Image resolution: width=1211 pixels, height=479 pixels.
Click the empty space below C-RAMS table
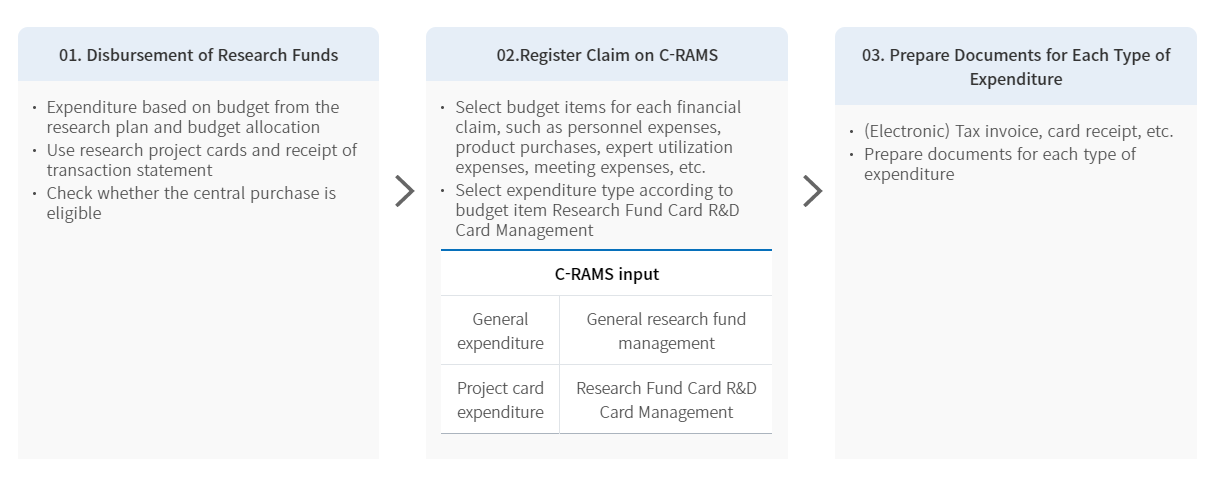pos(606,447)
